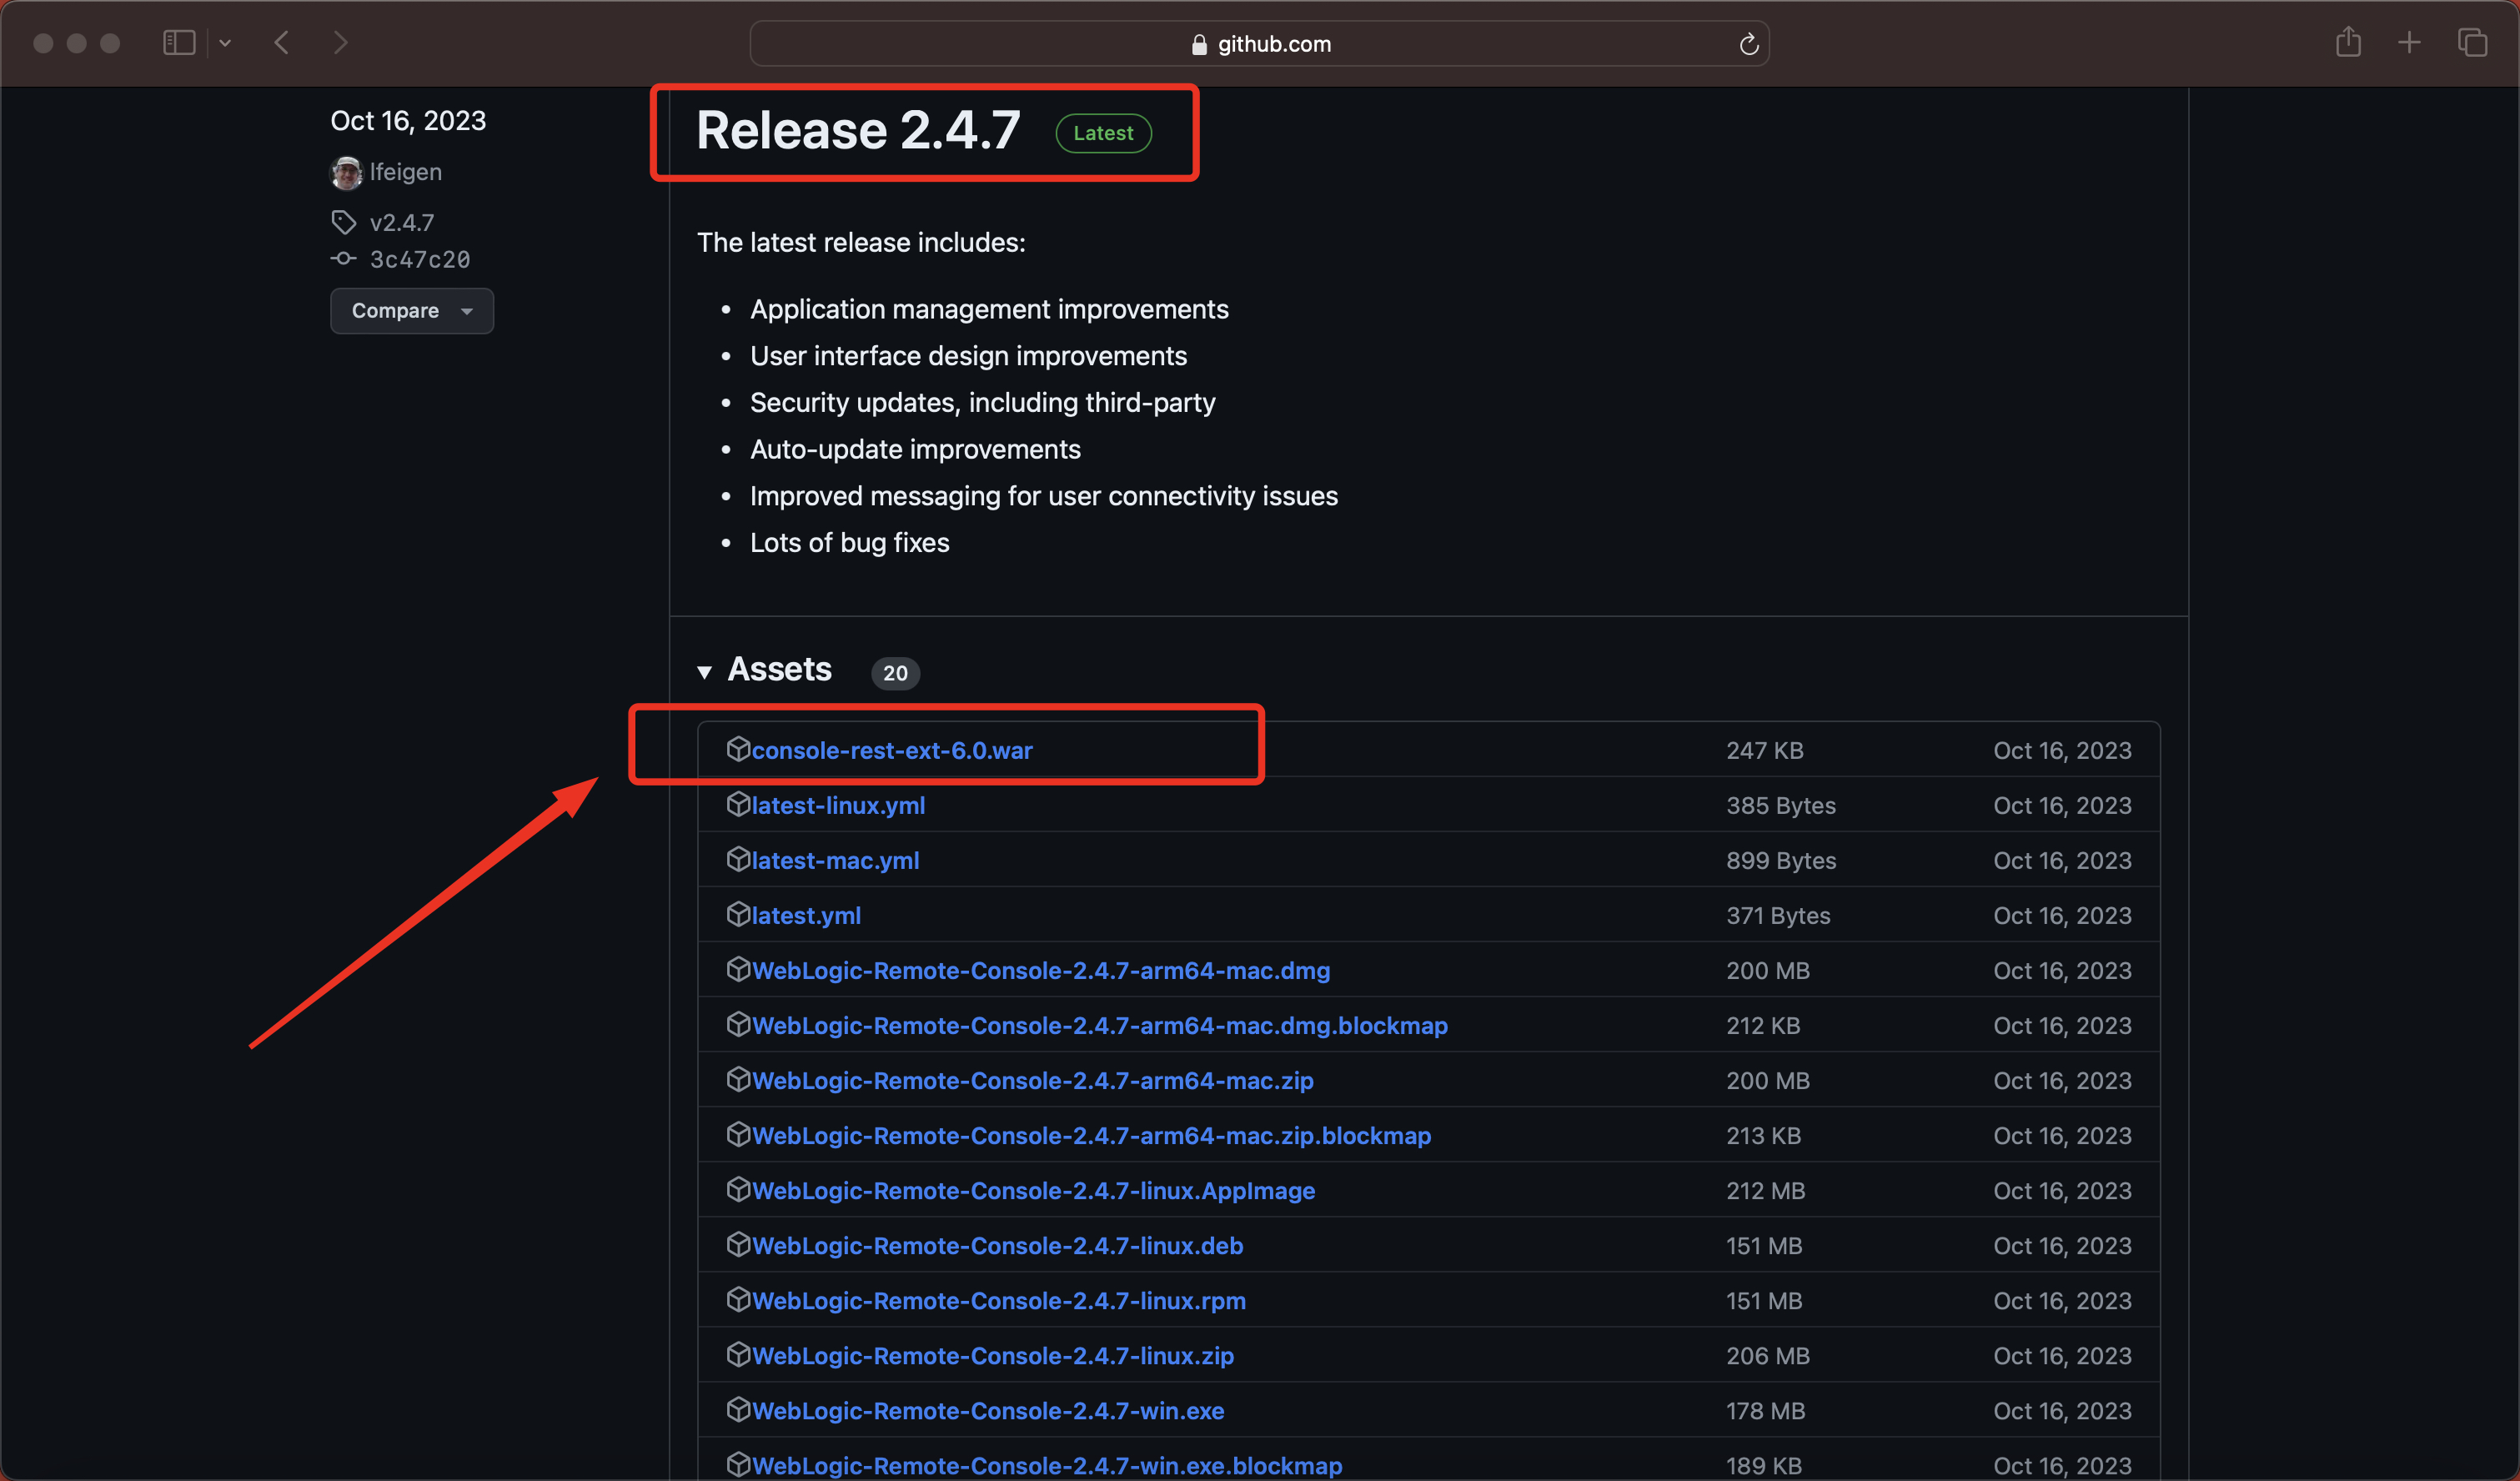Go back using the browser back arrow

click(282, 43)
